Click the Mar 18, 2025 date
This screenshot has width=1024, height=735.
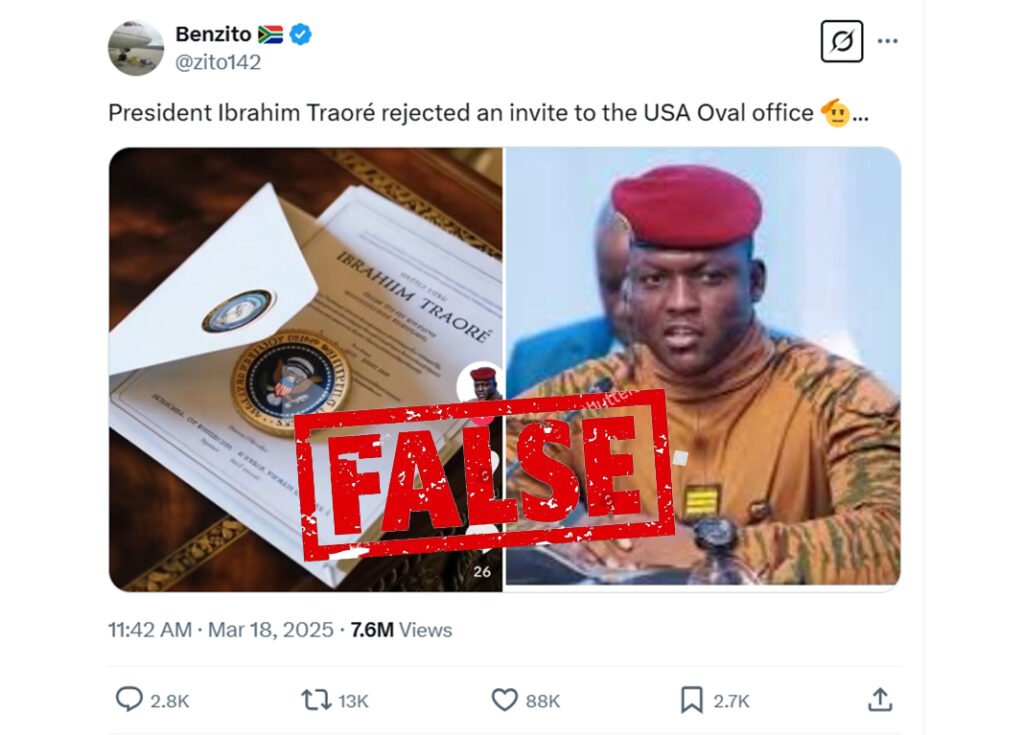270,630
